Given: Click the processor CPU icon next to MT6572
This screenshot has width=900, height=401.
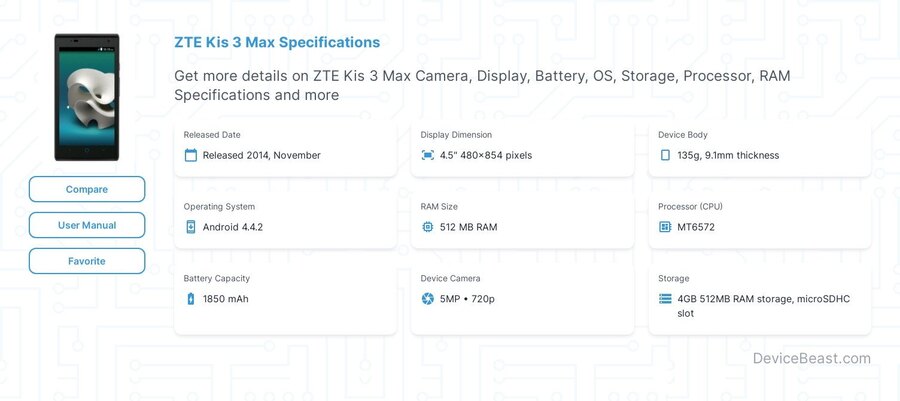Looking at the screenshot, I should tap(665, 227).
